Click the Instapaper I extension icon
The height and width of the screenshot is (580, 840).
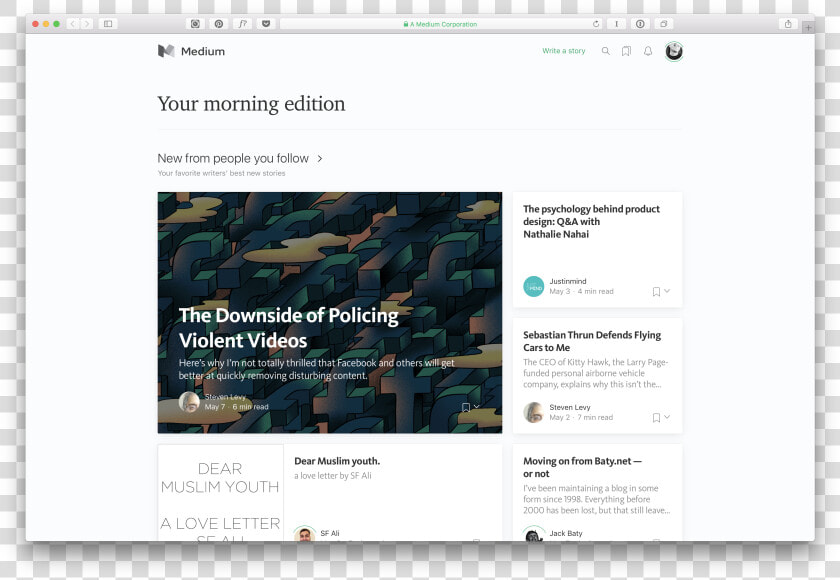point(617,24)
